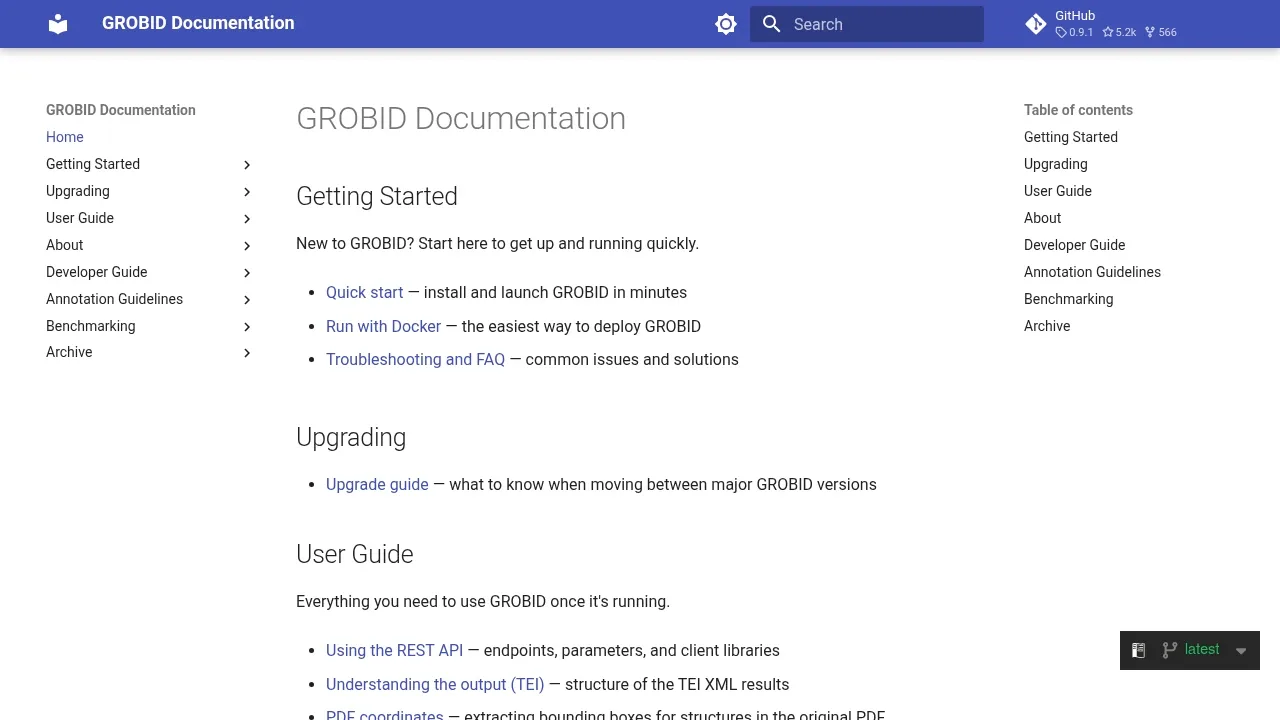Open Annotation Guidelines label in left navigation

114,299
